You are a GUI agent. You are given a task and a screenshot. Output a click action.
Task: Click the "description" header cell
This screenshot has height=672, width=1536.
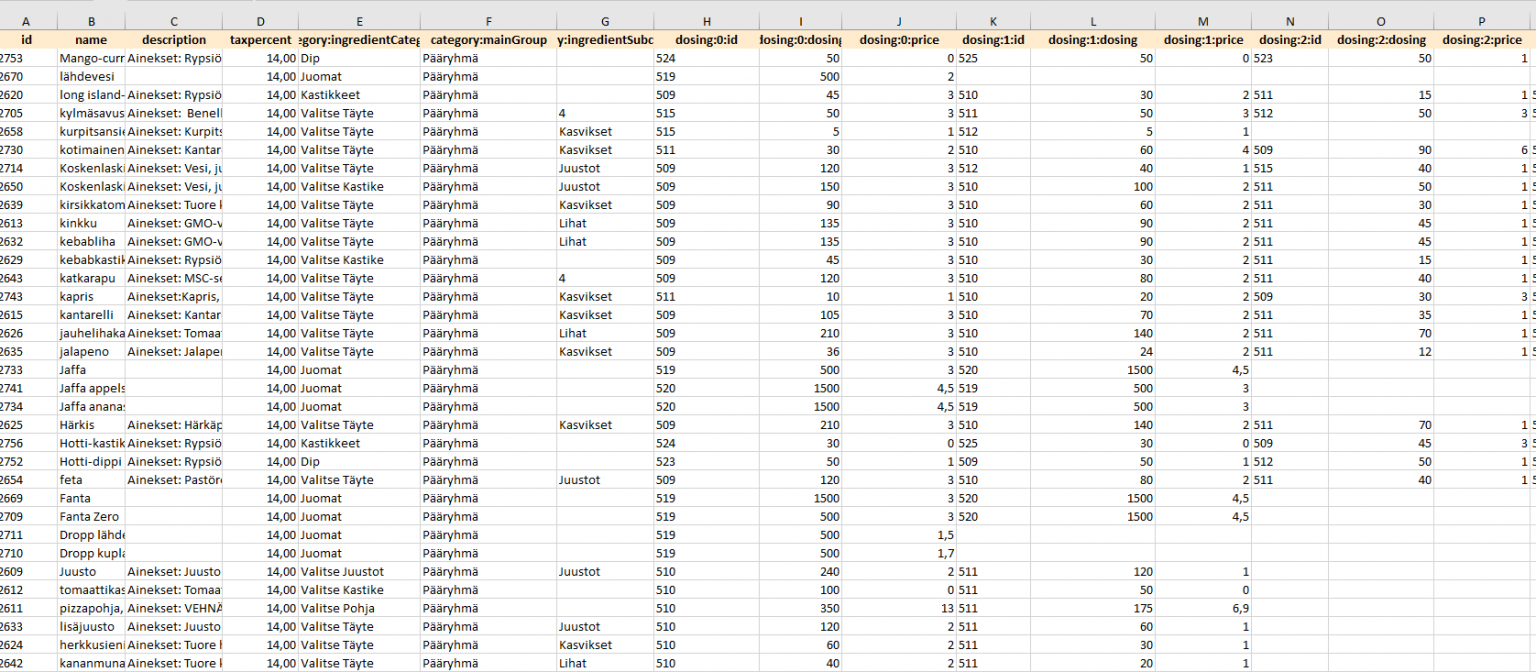pos(174,40)
